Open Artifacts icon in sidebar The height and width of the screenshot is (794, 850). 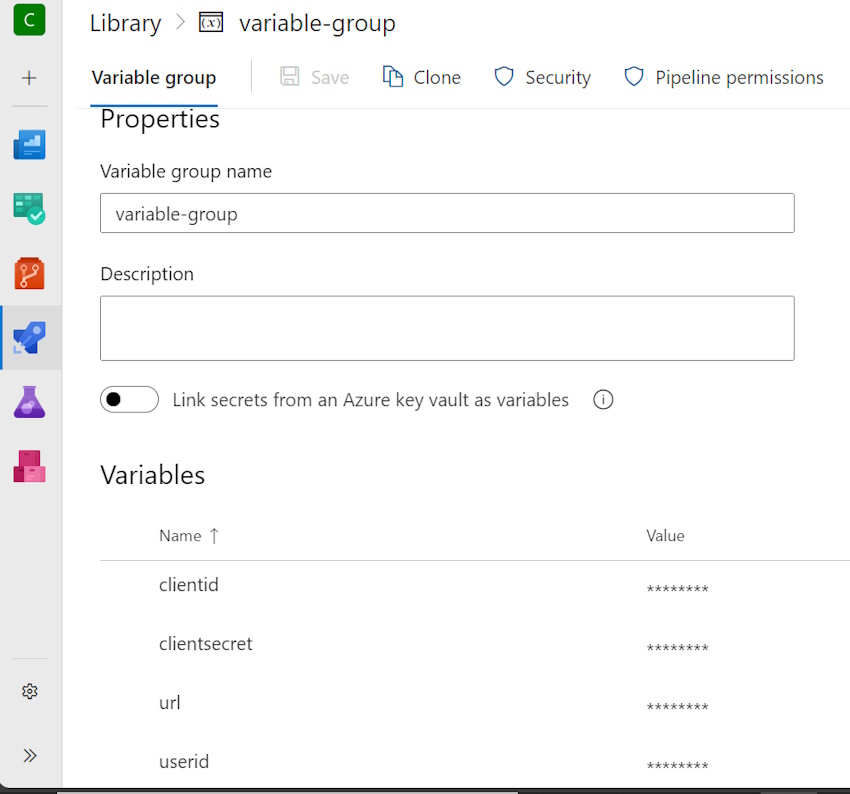tap(30, 466)
